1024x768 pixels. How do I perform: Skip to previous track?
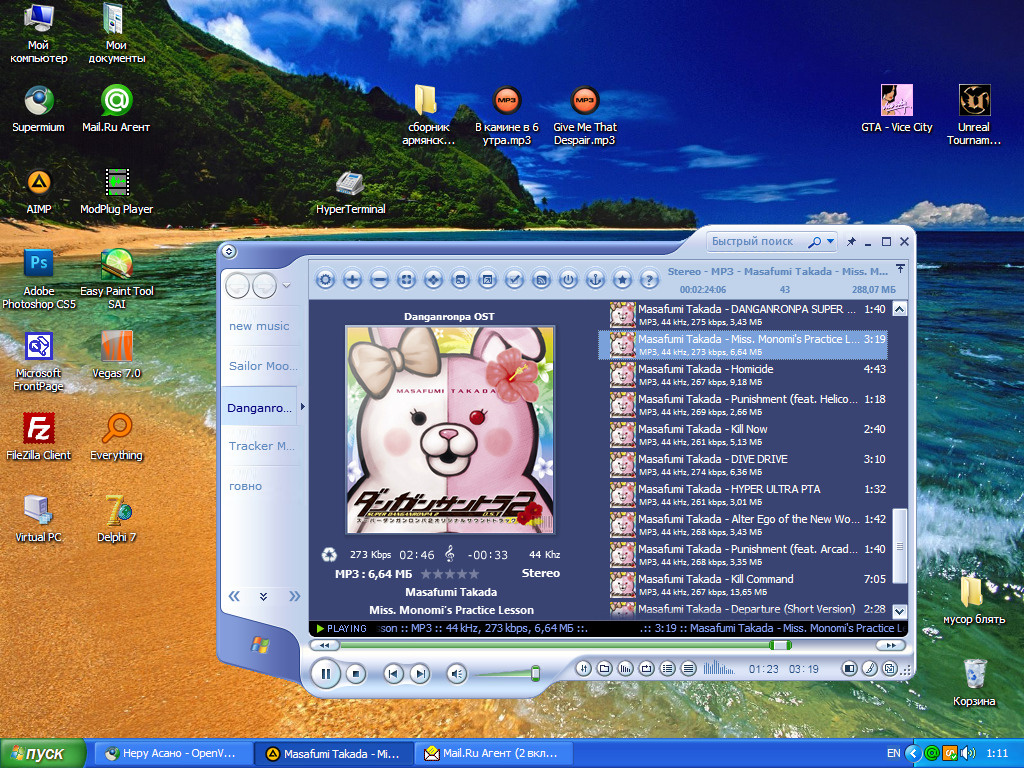click(x=393, y=673)
